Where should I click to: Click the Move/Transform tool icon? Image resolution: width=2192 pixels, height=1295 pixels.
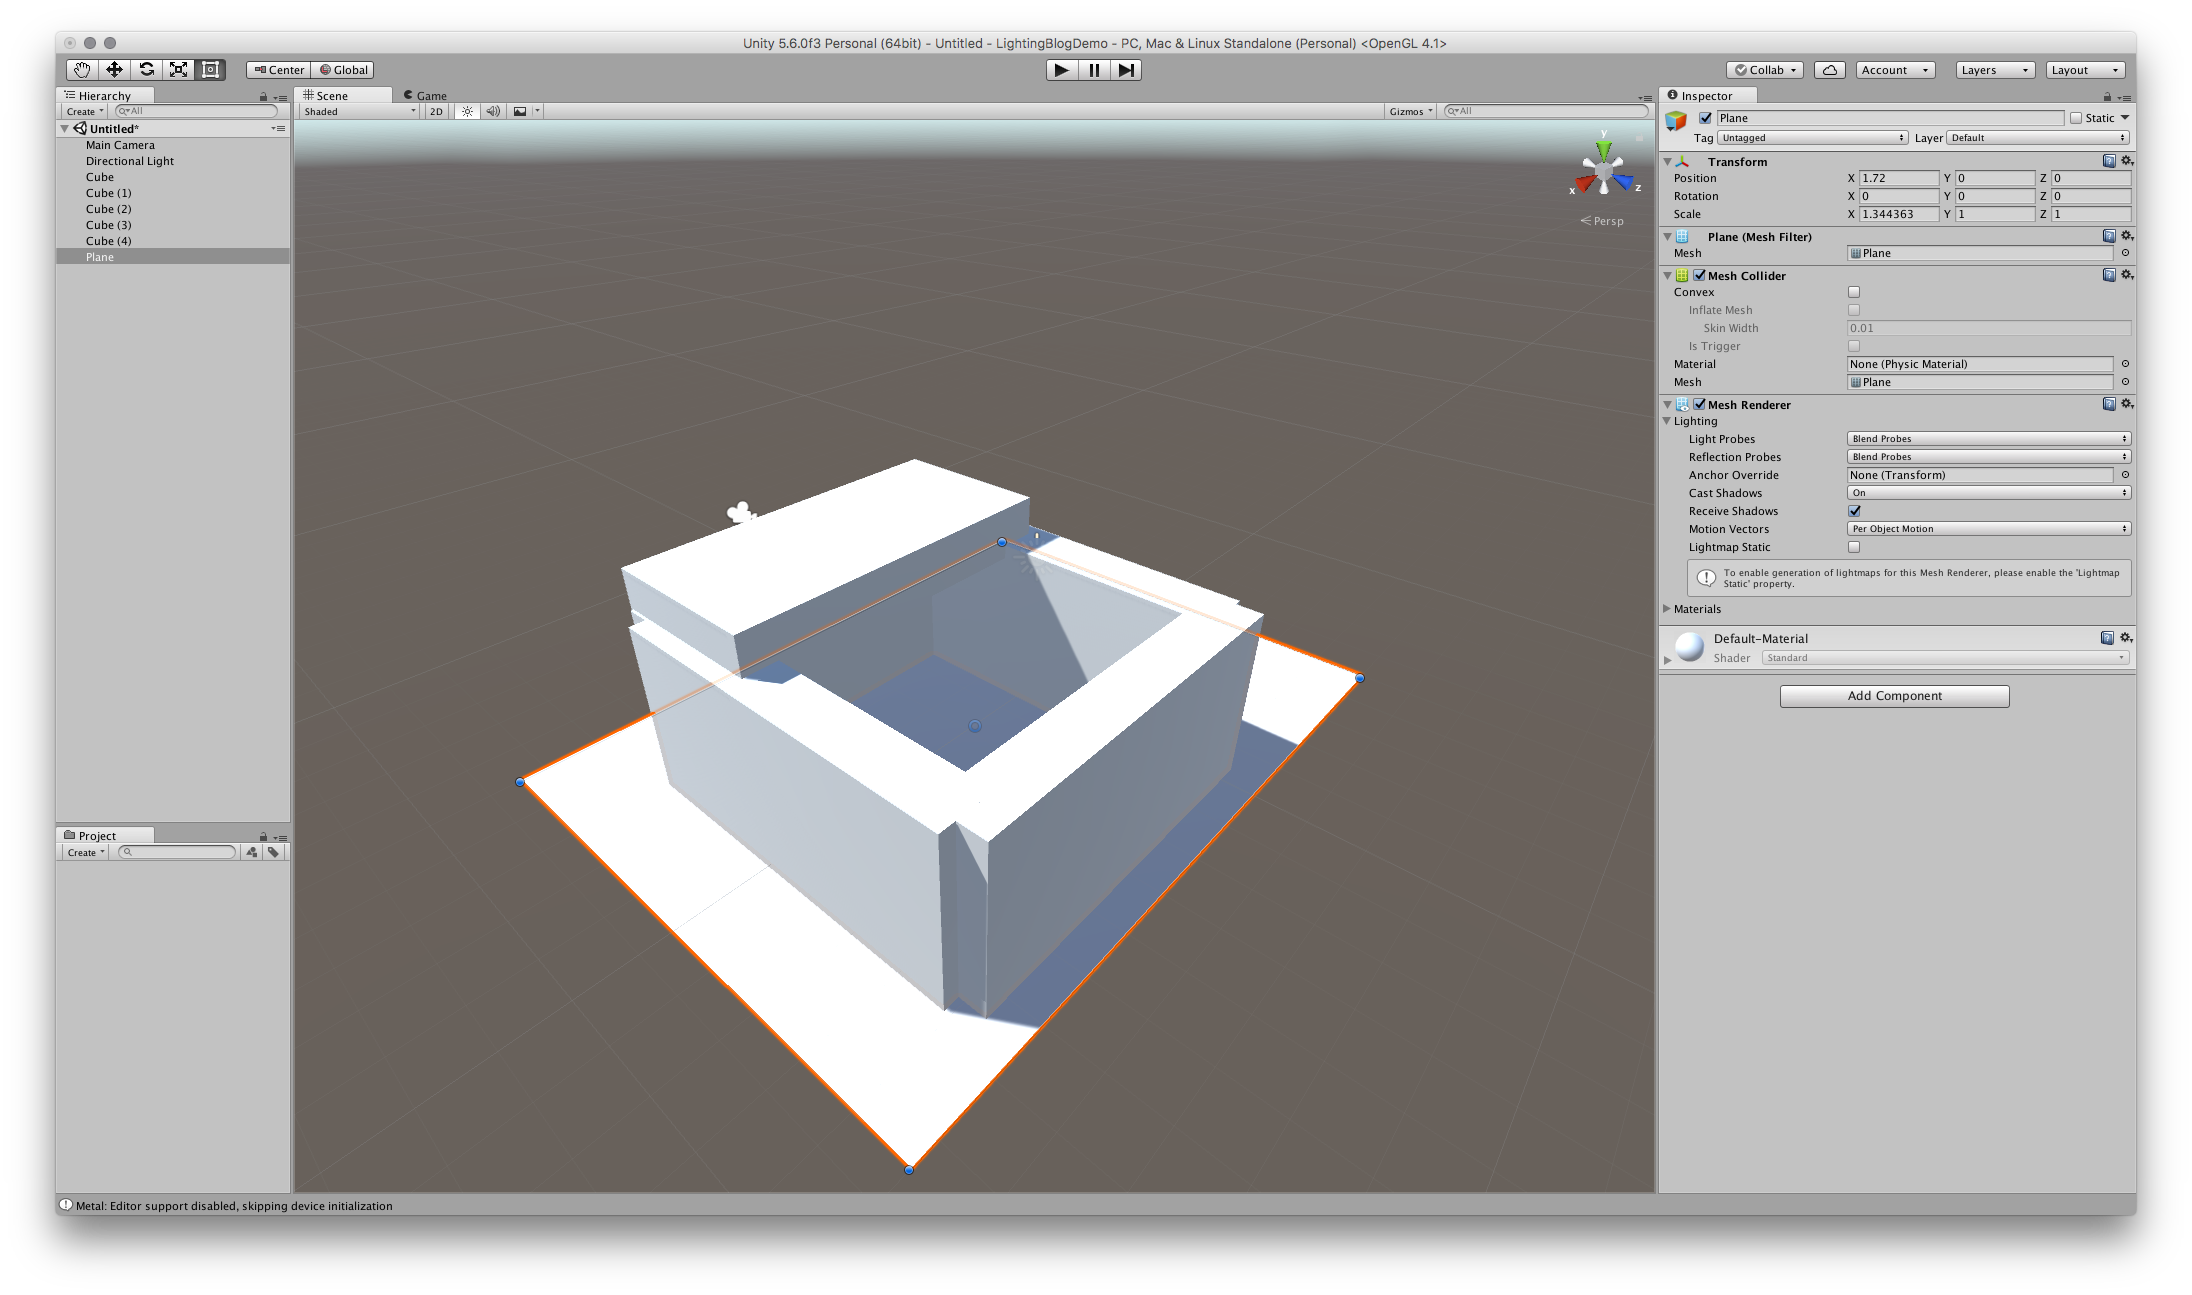(x=117, y=69)
